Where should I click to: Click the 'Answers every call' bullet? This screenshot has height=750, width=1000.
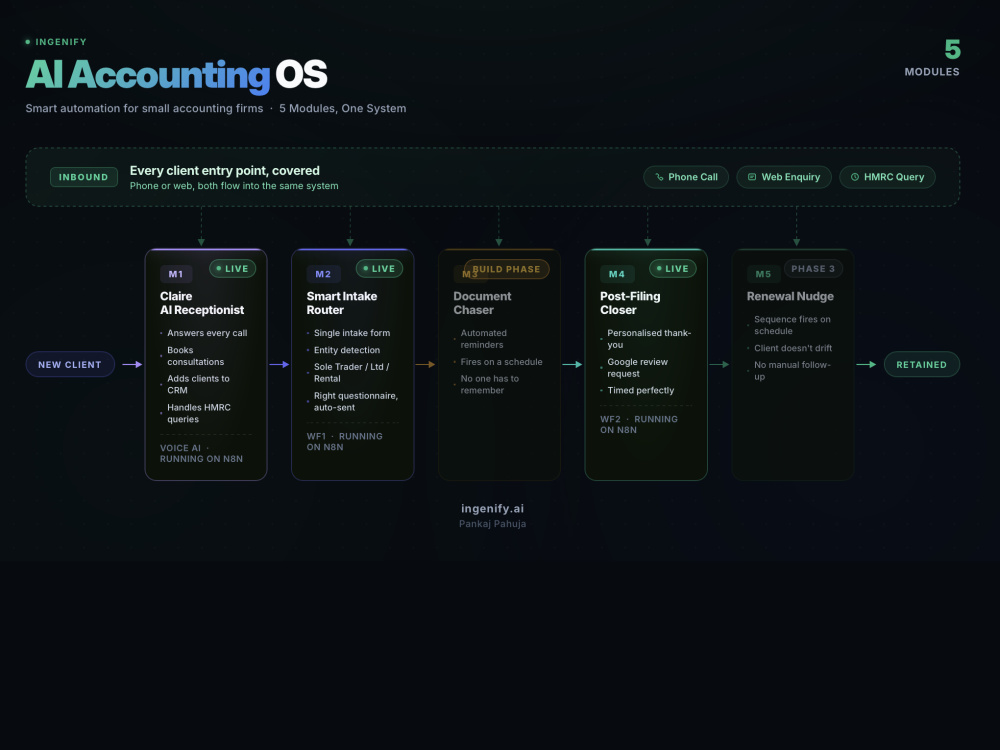(x=207, y=333)
